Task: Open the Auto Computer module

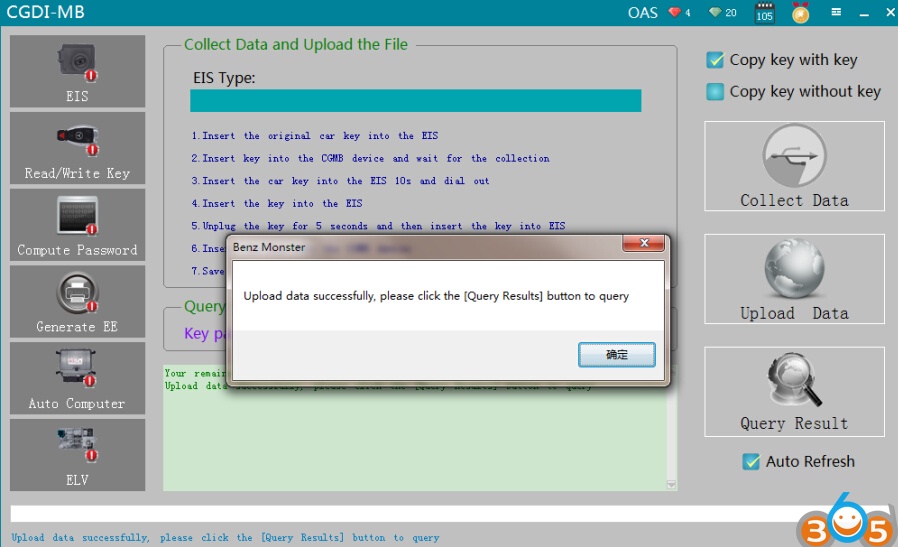Action: pos(77,378)
